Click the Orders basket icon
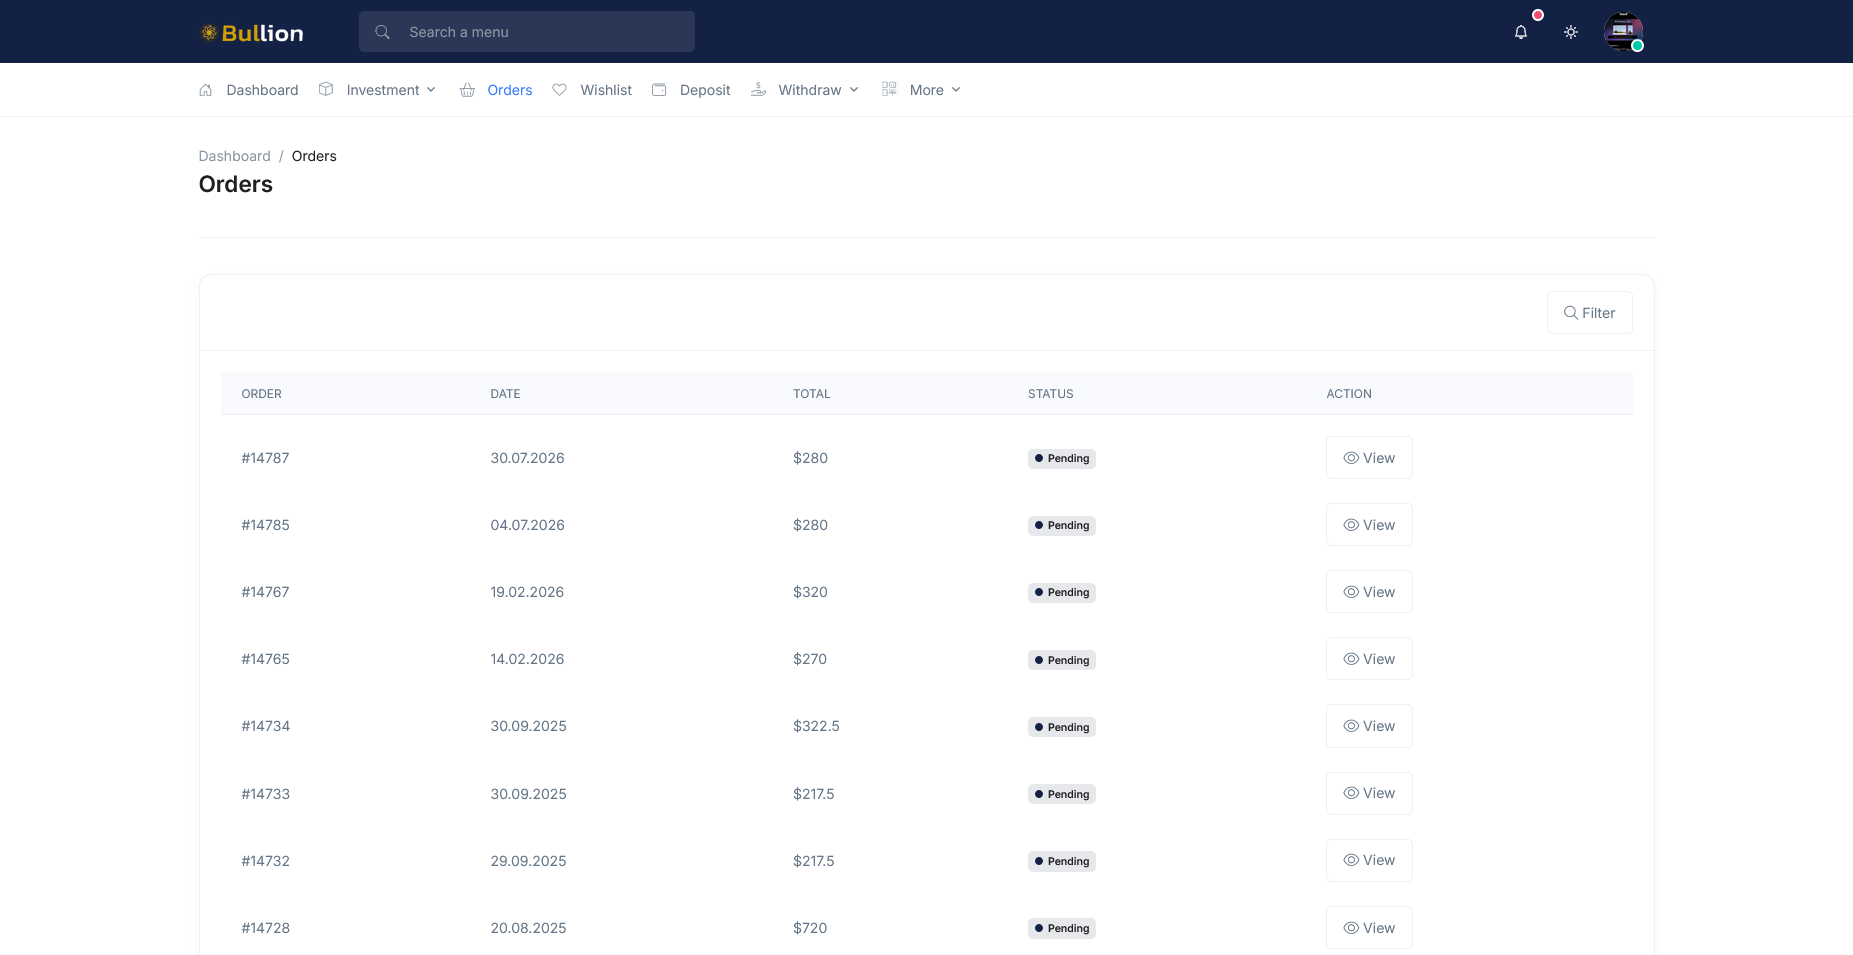Viewport: 1853px width, 955px height. pyautogui.click(x=467, y=90)
